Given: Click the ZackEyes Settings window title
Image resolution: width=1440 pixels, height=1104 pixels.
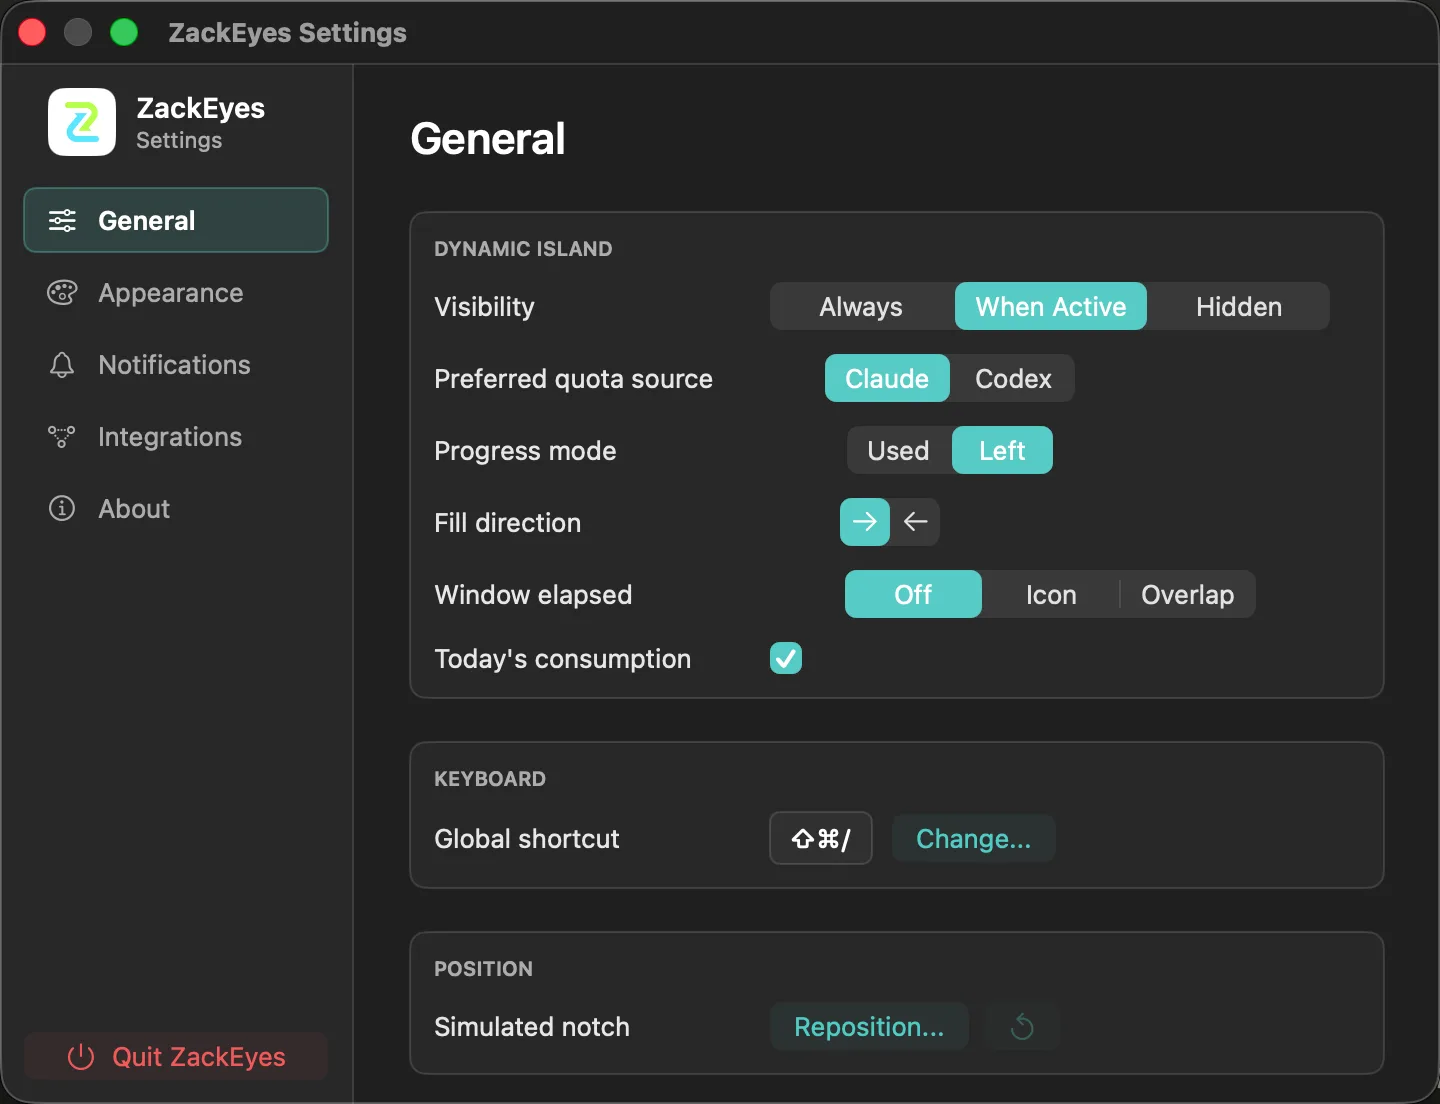Looking at the screenshot, I should (x=287, y=33).
